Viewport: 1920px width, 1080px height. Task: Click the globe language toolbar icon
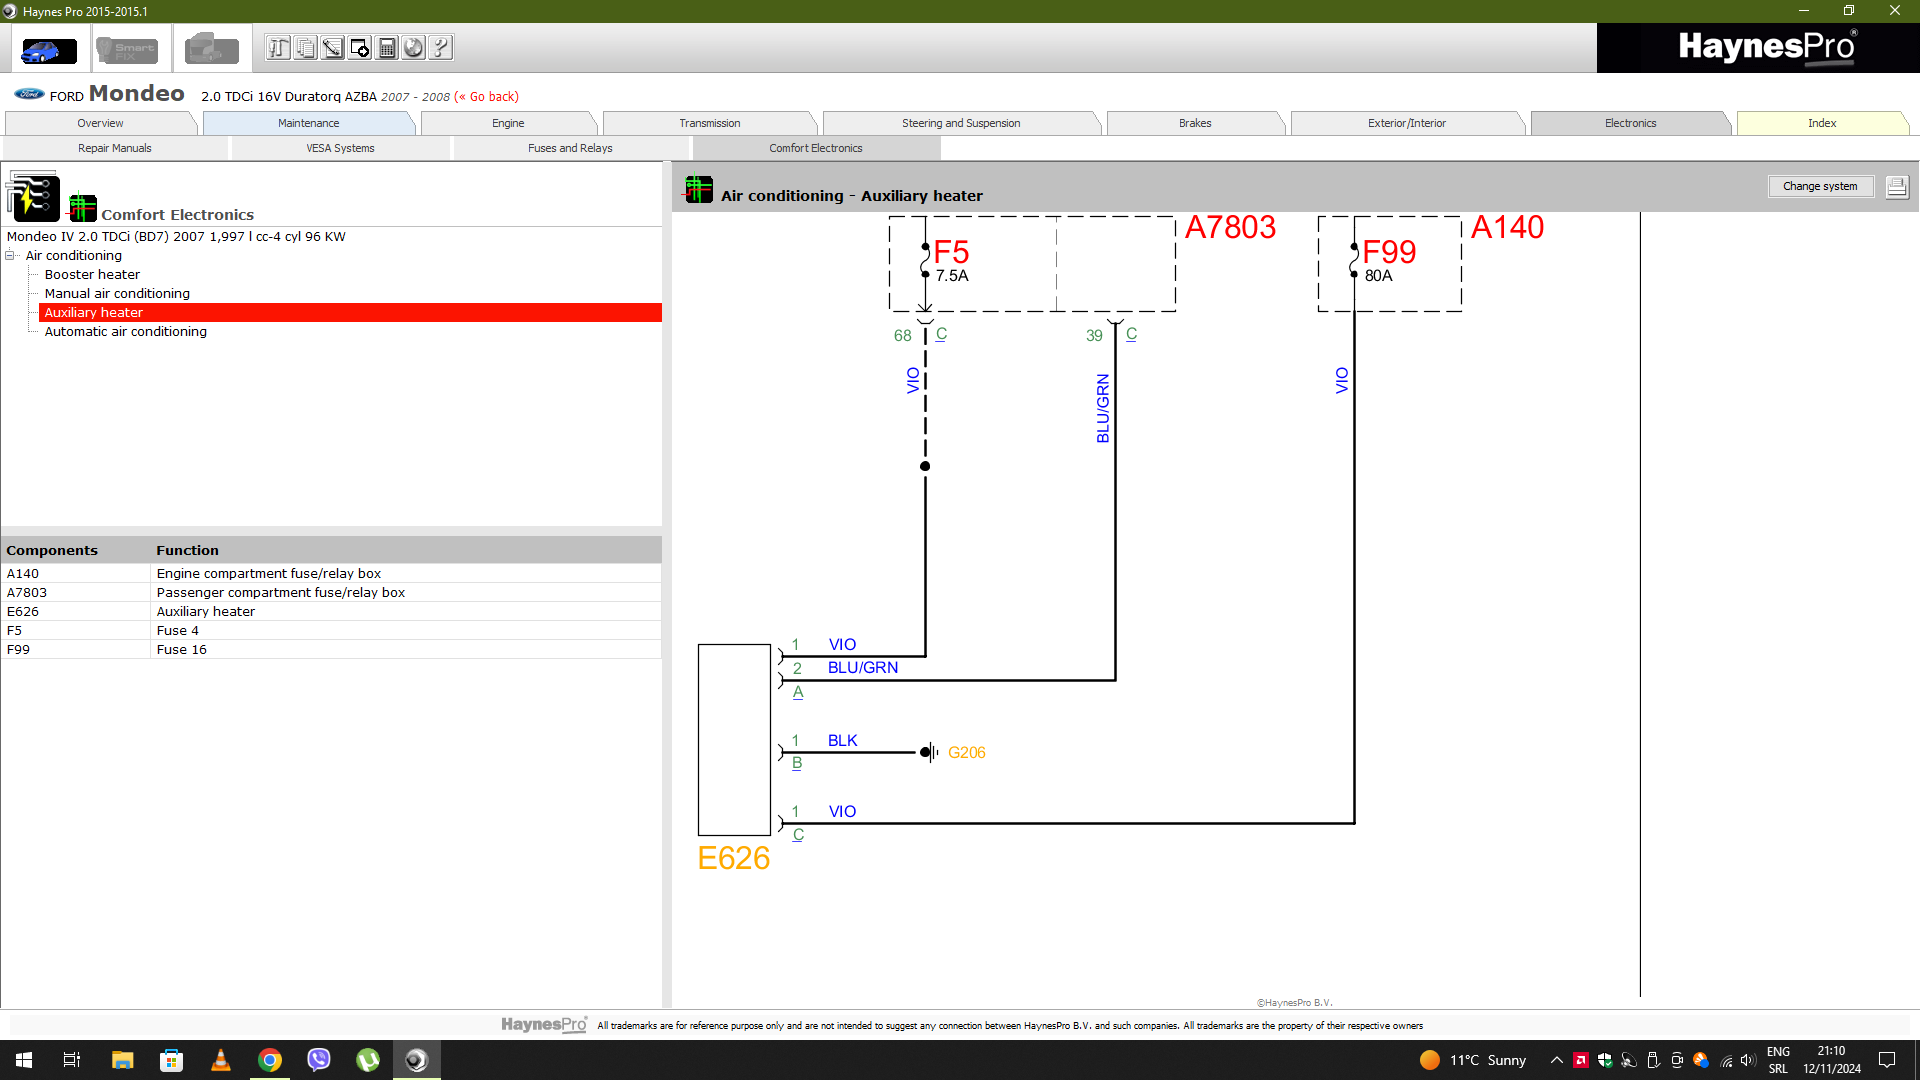pos(414,47)
